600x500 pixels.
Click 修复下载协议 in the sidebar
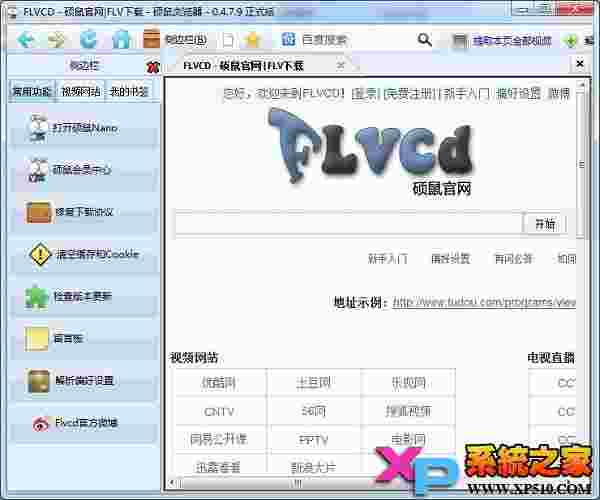pos(84,212)
